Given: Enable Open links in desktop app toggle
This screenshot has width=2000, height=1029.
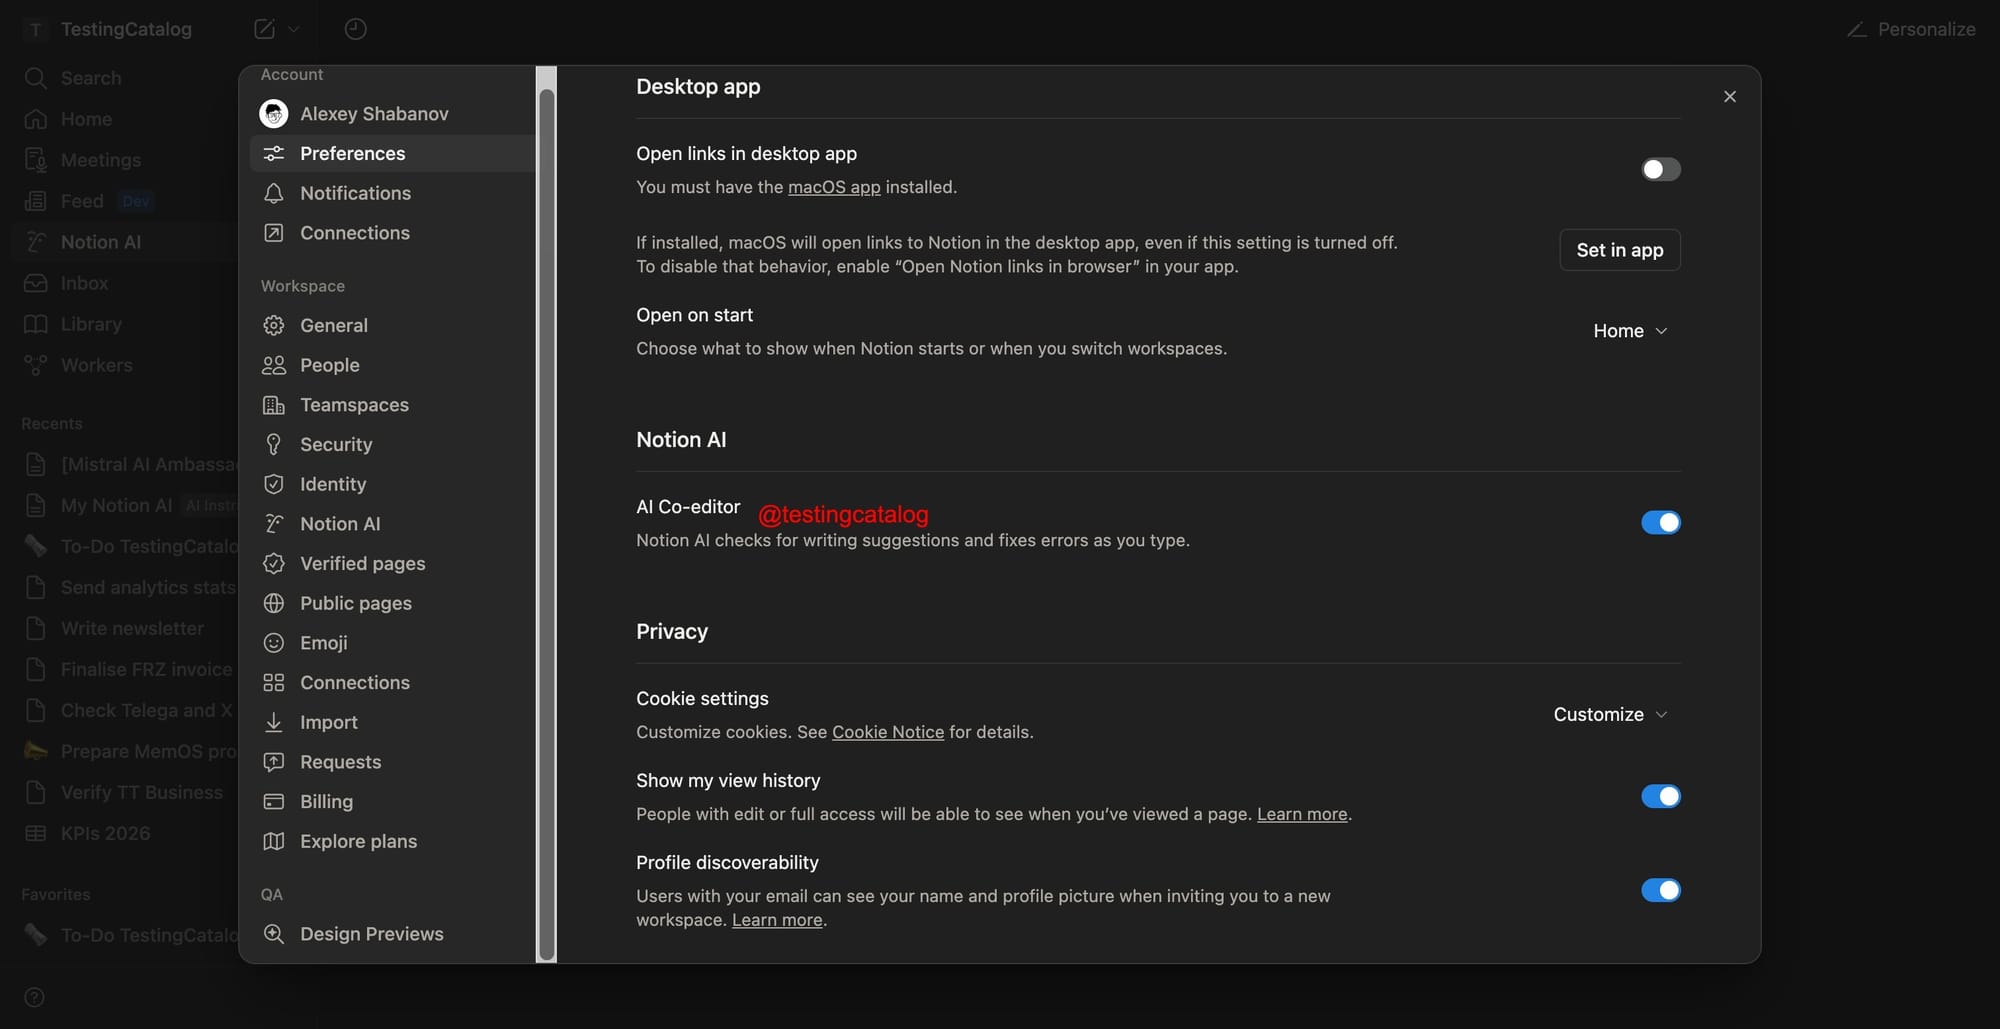Looking at the screenshot, I should (x=1660, y=170).
